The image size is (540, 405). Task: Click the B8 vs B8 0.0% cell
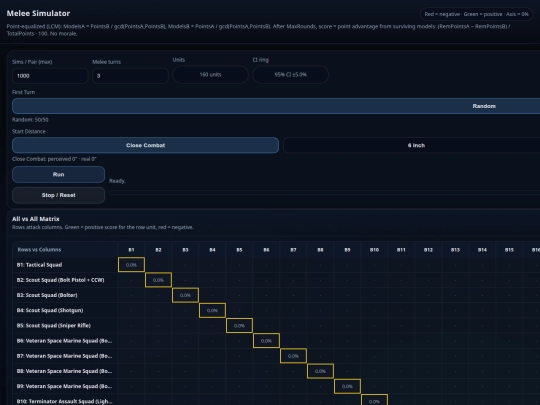(320, 371)
